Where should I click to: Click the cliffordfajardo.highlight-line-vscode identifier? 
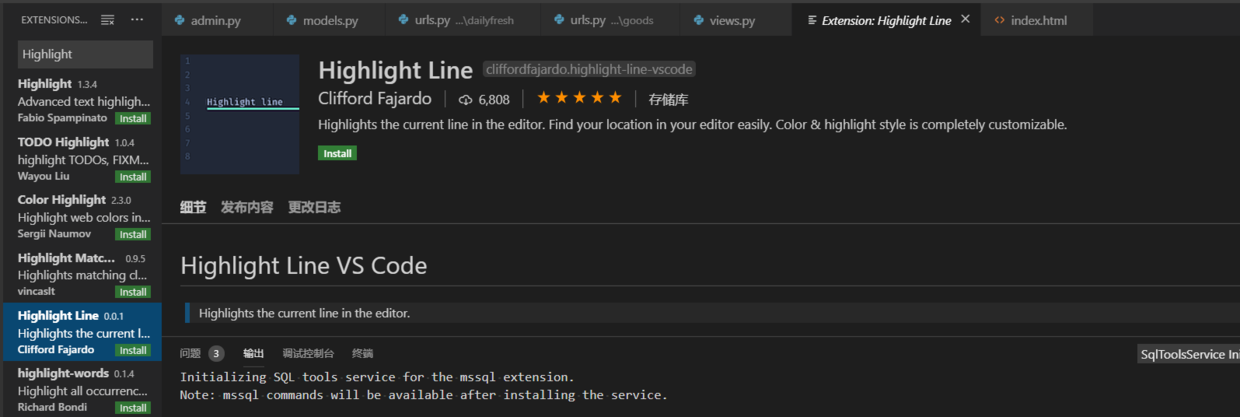click(589, 69)
